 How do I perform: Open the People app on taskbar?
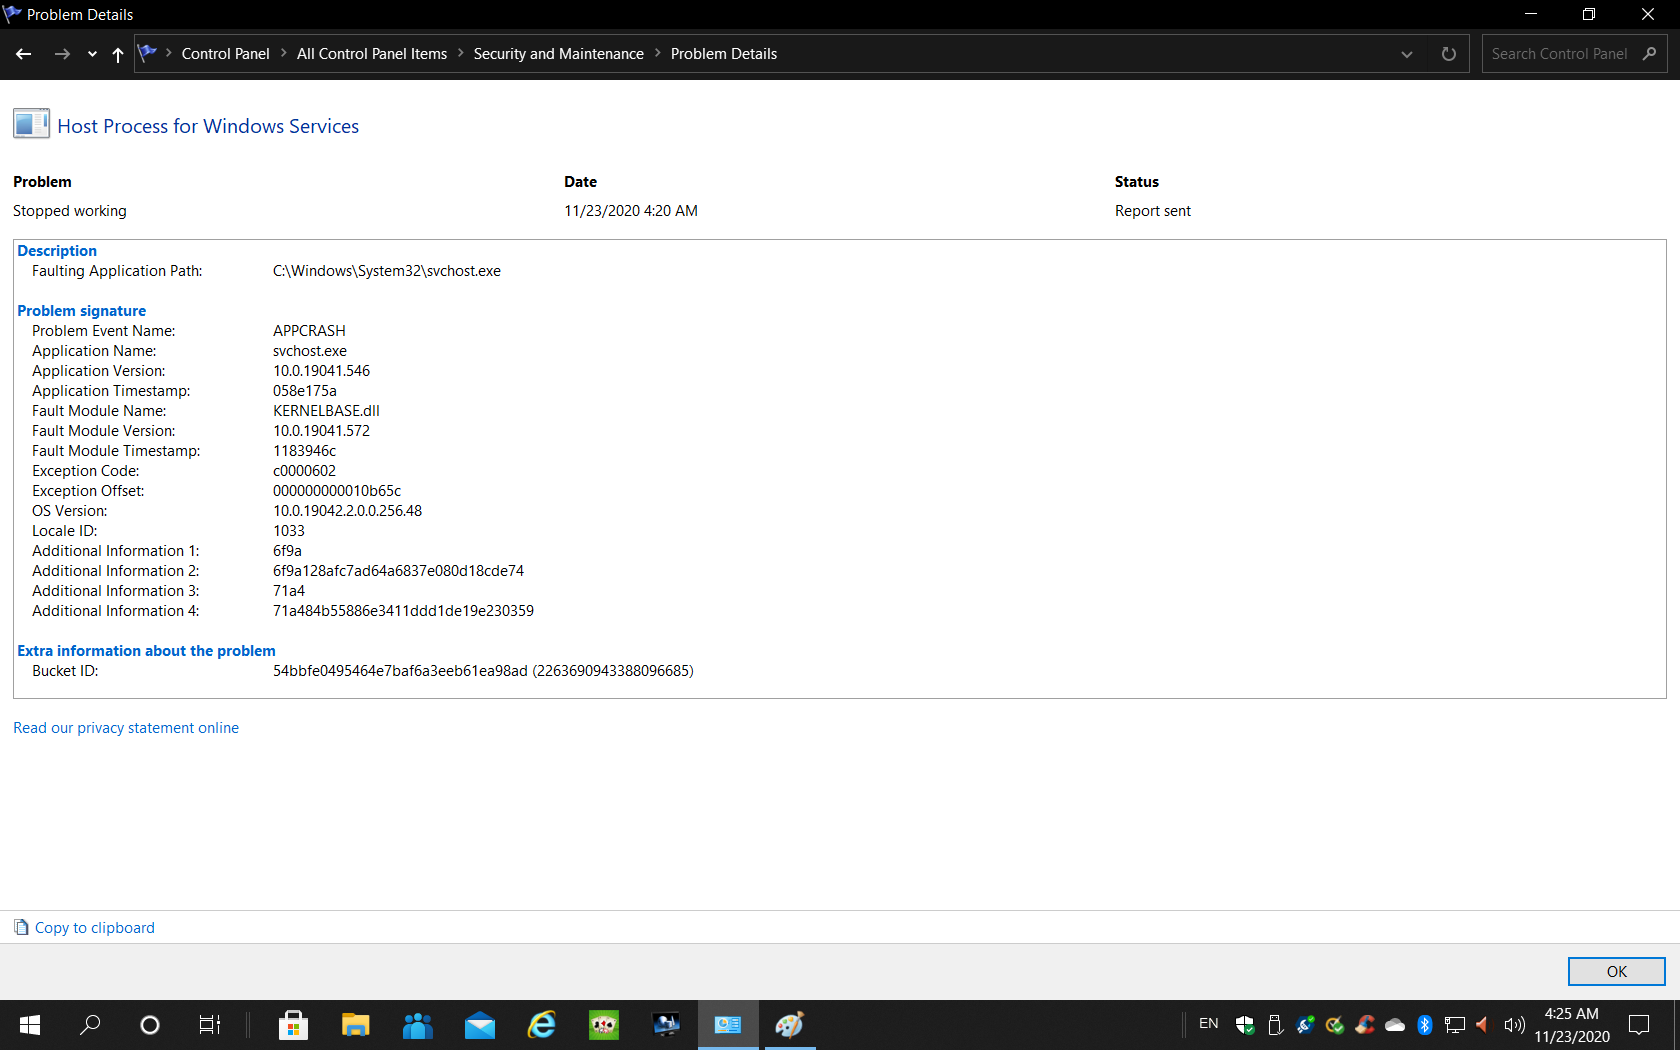(417, 1025)
